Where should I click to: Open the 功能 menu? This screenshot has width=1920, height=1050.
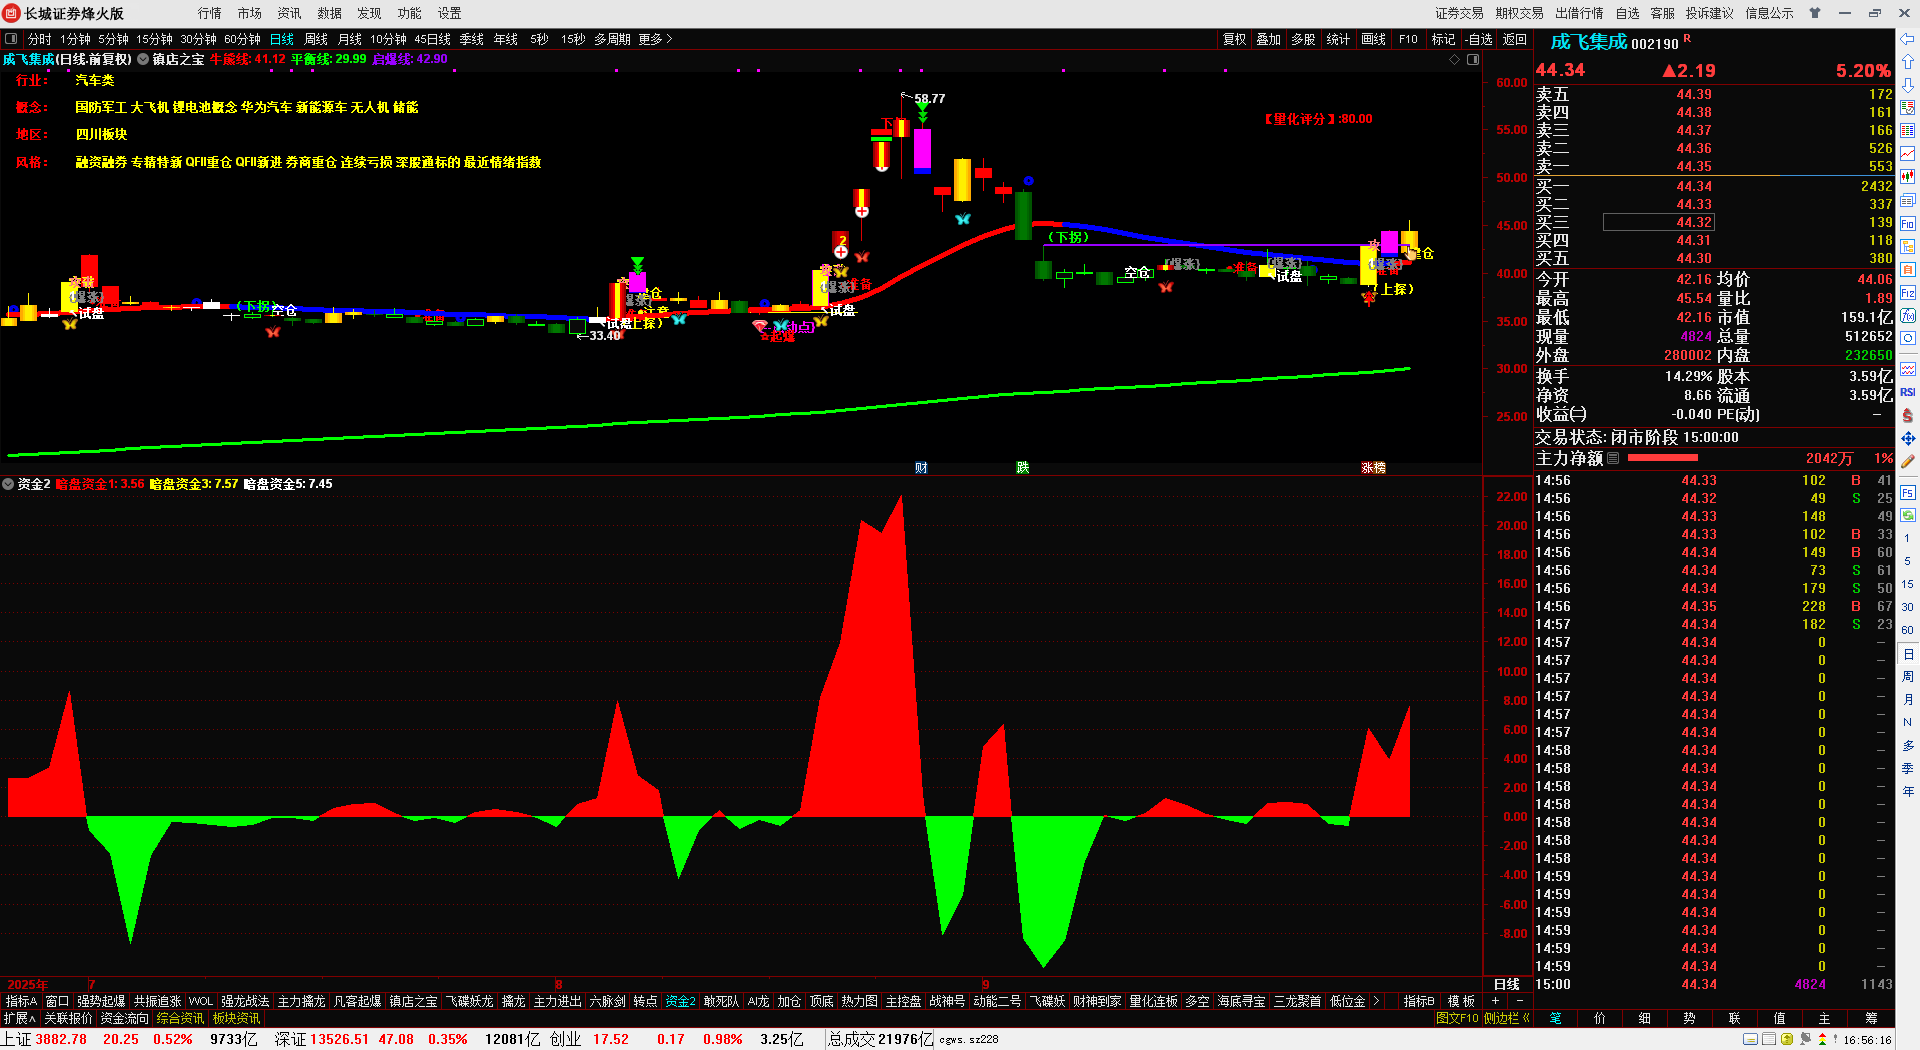click(410, 13)
